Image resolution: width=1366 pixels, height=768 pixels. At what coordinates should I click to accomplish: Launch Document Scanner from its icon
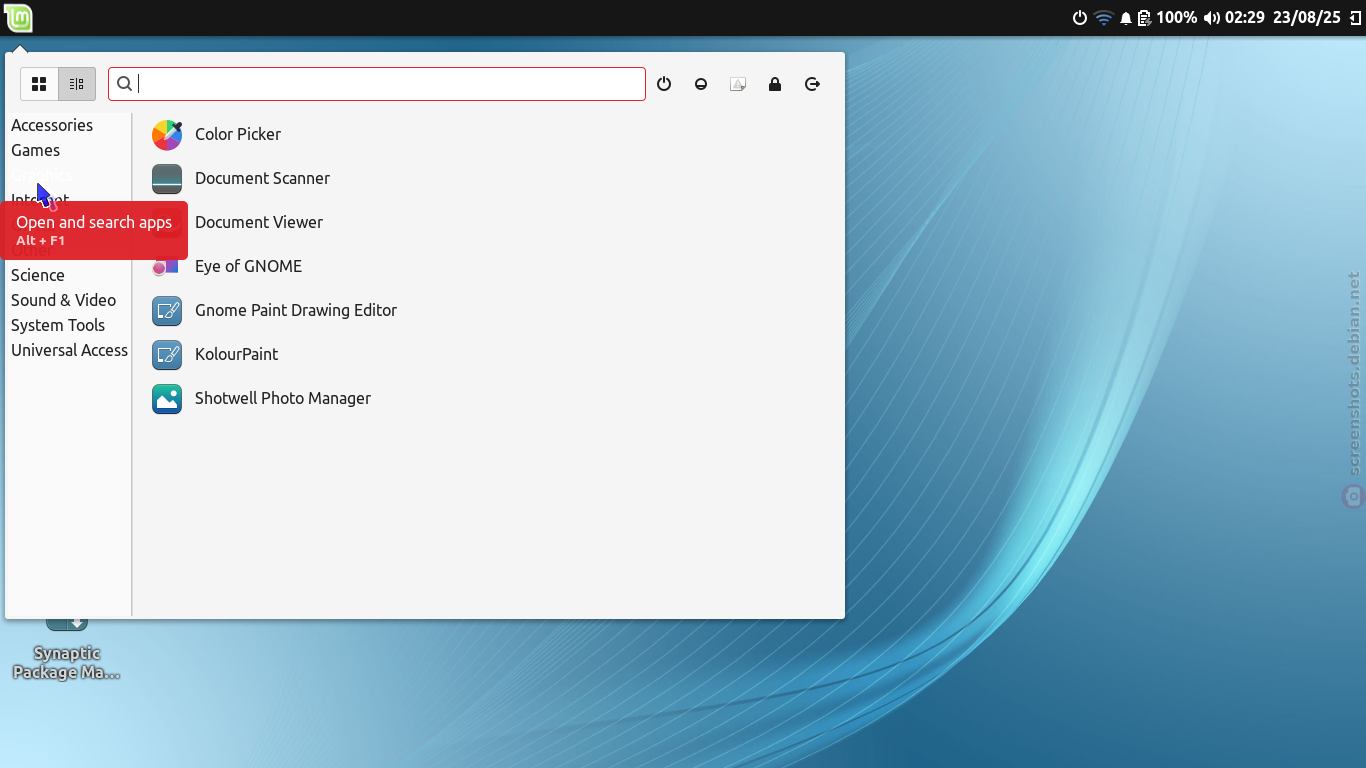[x=167, y=179]
